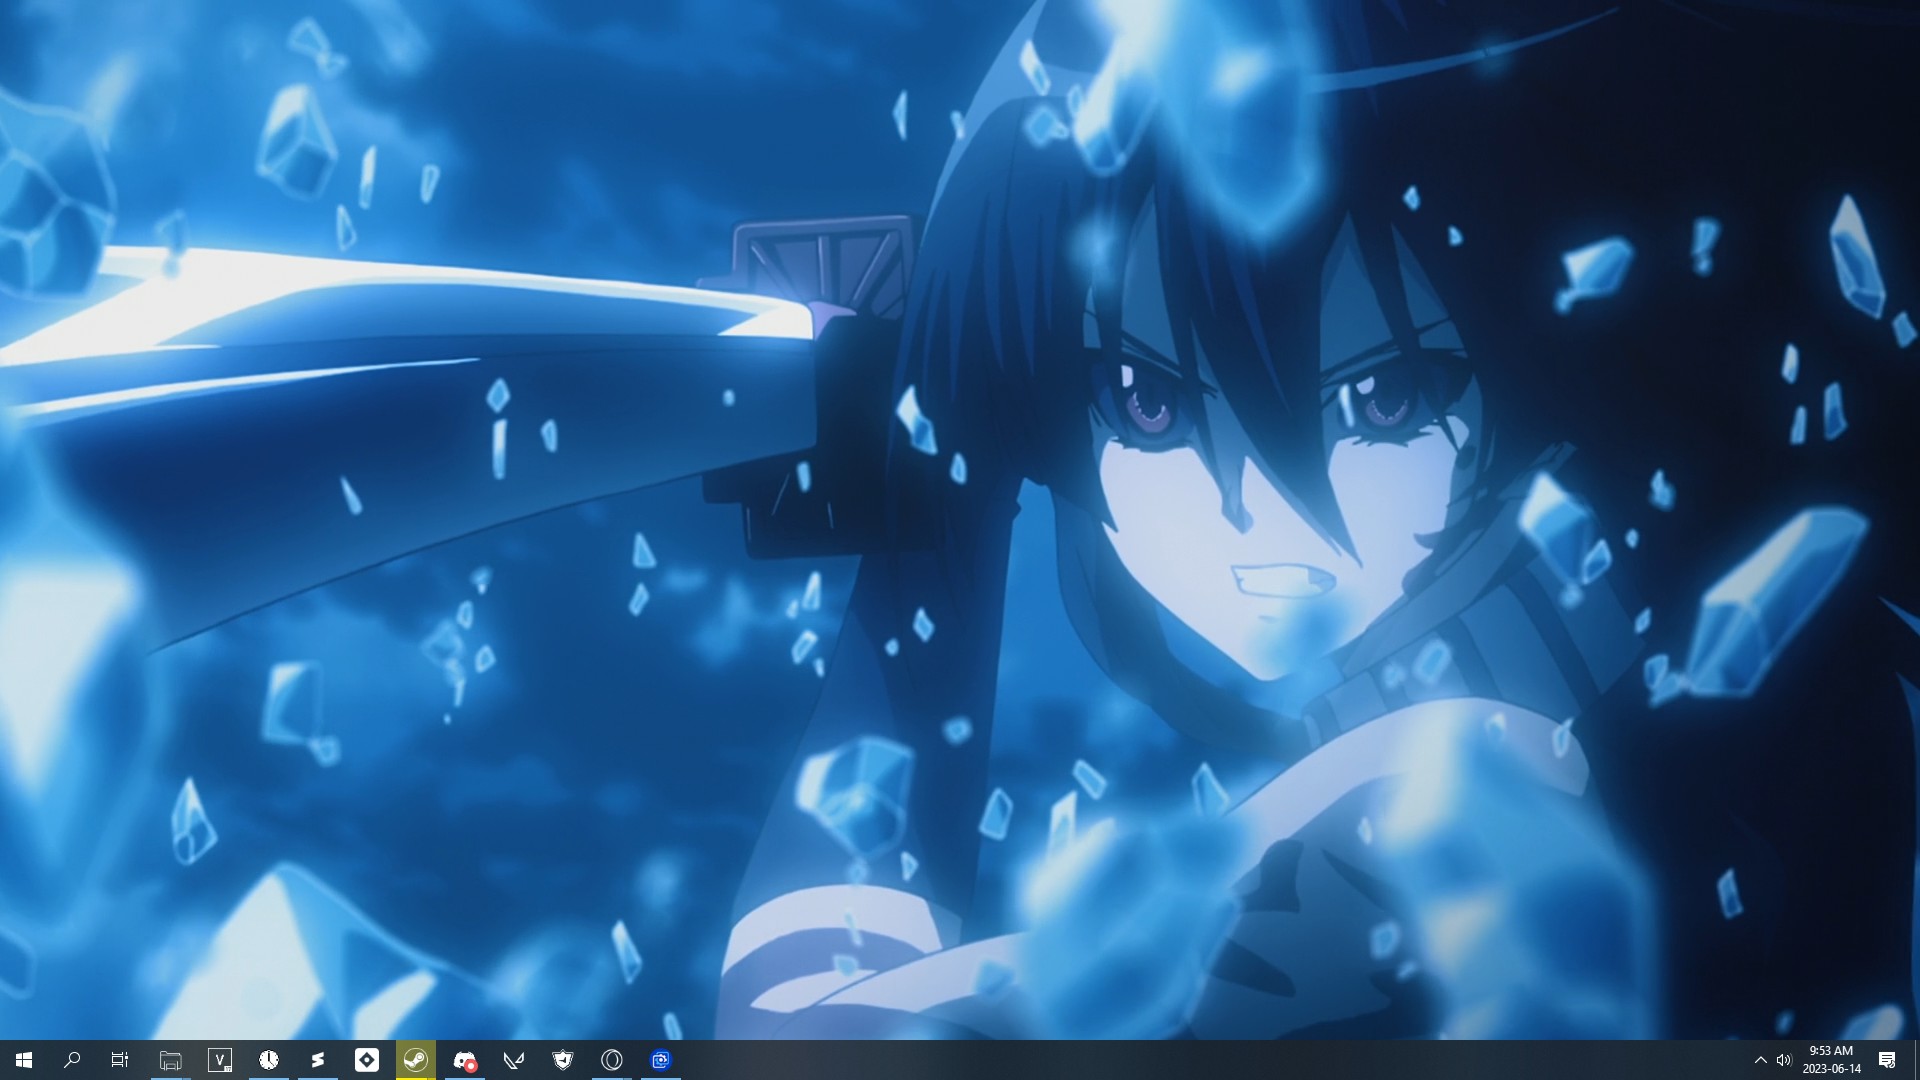Viewport: 1920px width, 1080px height.
Task: Open File Explorer from taskbar
Action: tap(171, 1060)
